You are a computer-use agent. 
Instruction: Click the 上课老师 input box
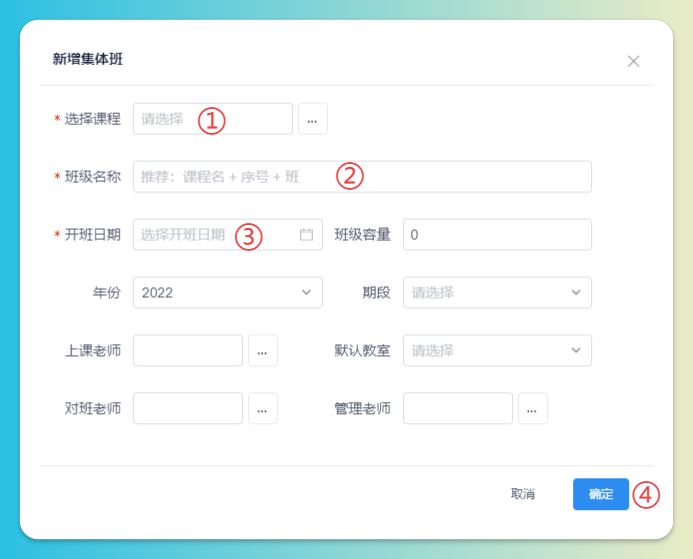[x=188, y=350]
